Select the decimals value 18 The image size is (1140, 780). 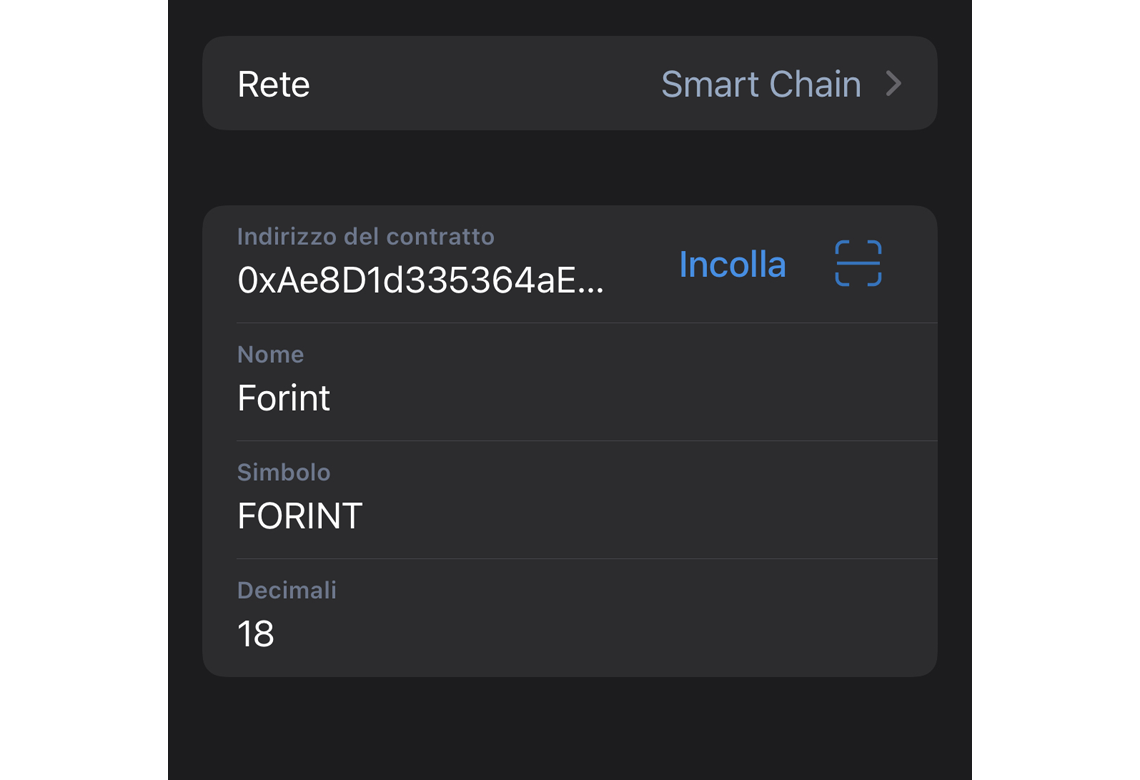256,633
